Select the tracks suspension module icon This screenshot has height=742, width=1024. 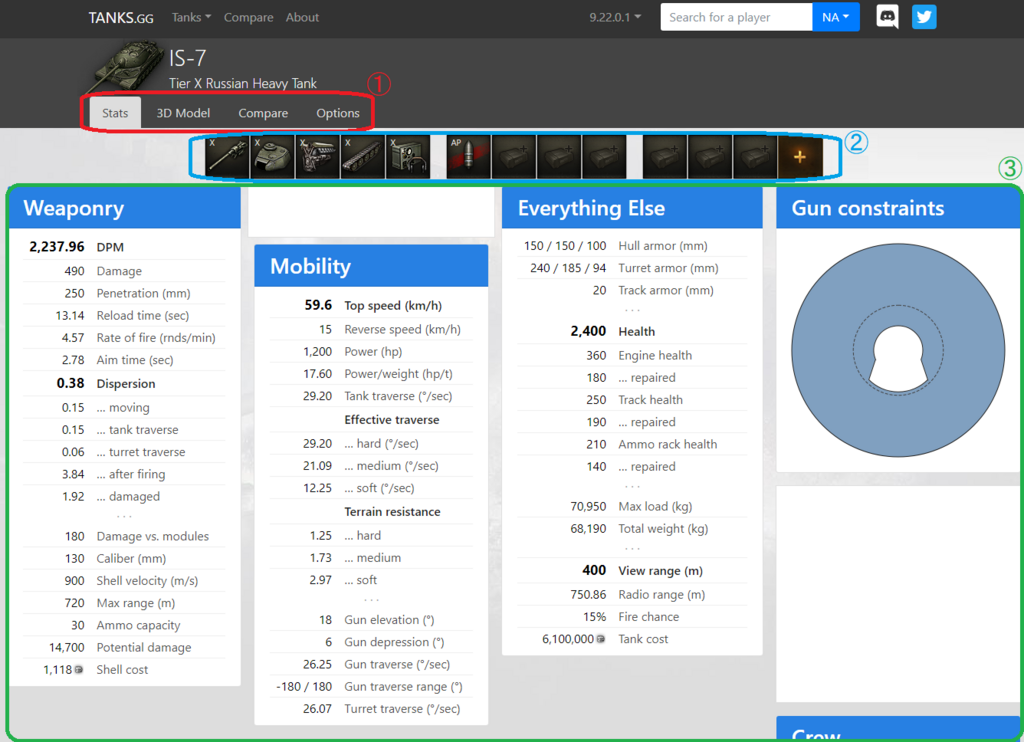pos(362,157)
